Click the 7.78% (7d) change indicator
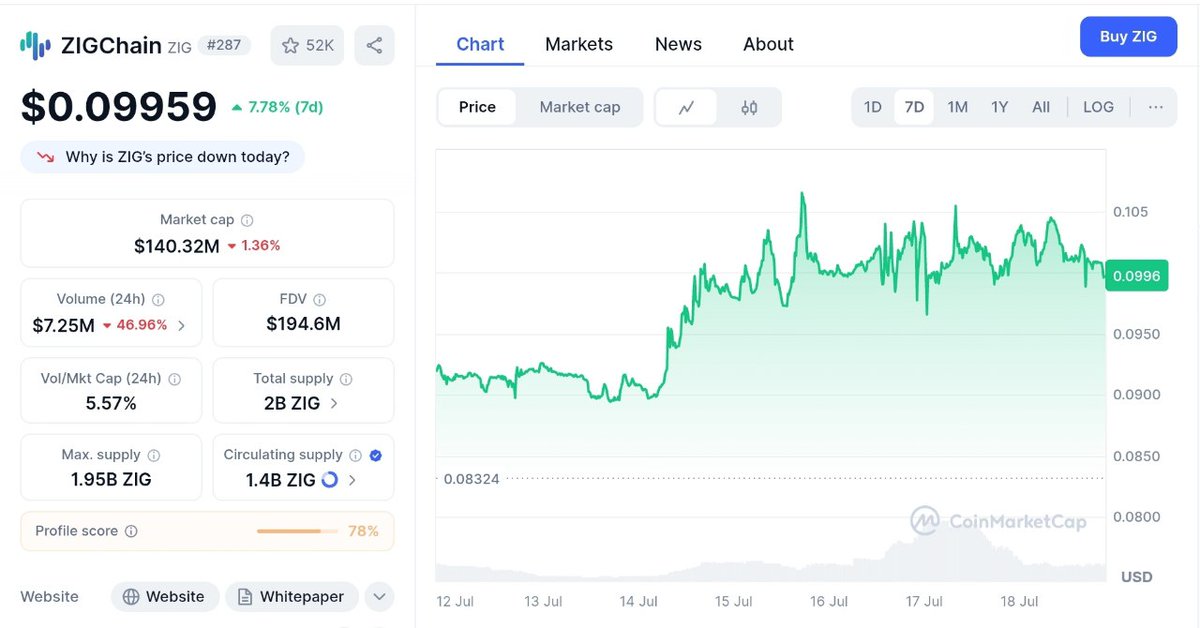 tap(278, 107)
